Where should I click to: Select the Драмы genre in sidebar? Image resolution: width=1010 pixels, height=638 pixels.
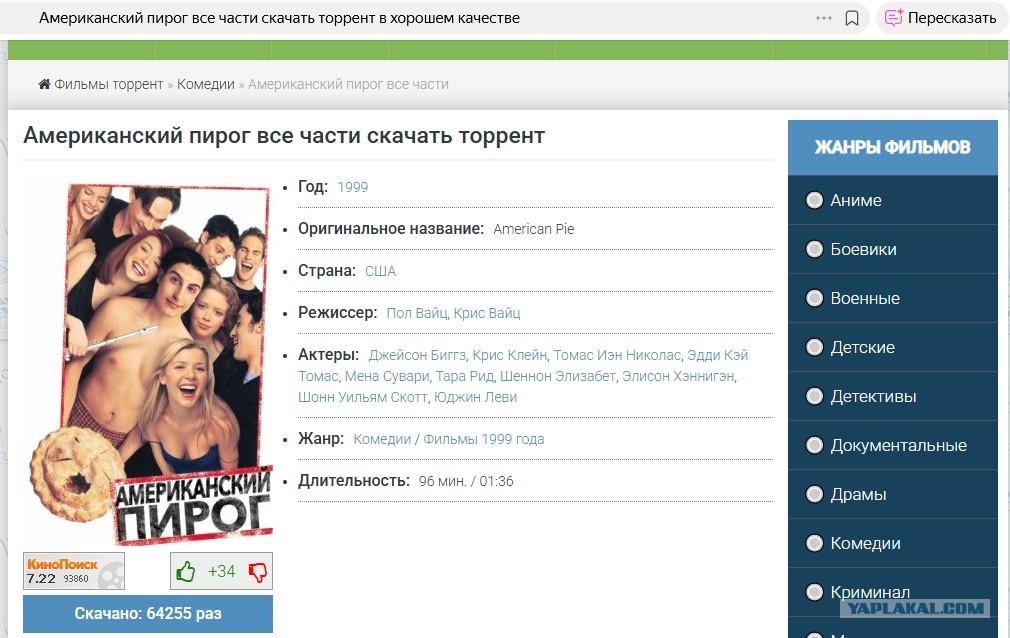[892, 494]
